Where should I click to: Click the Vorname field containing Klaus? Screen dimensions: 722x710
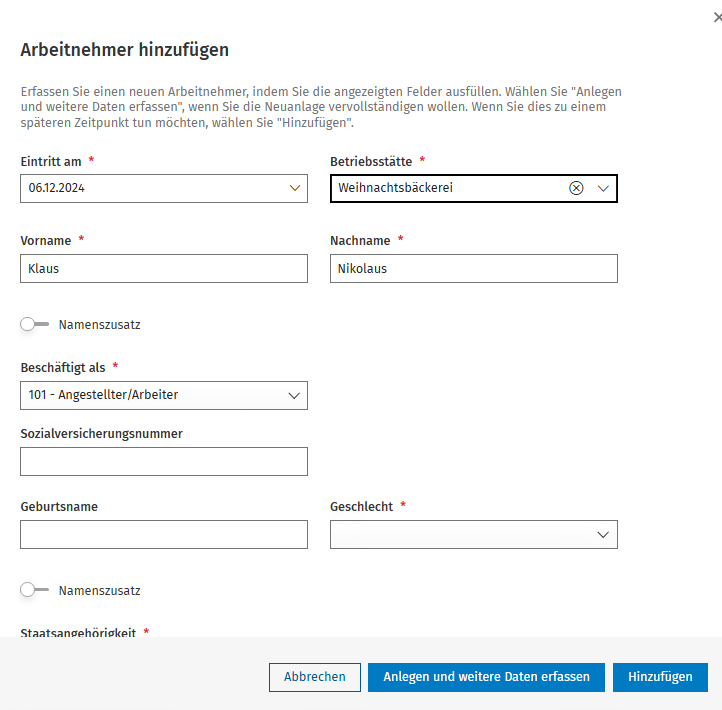(164, 268)
